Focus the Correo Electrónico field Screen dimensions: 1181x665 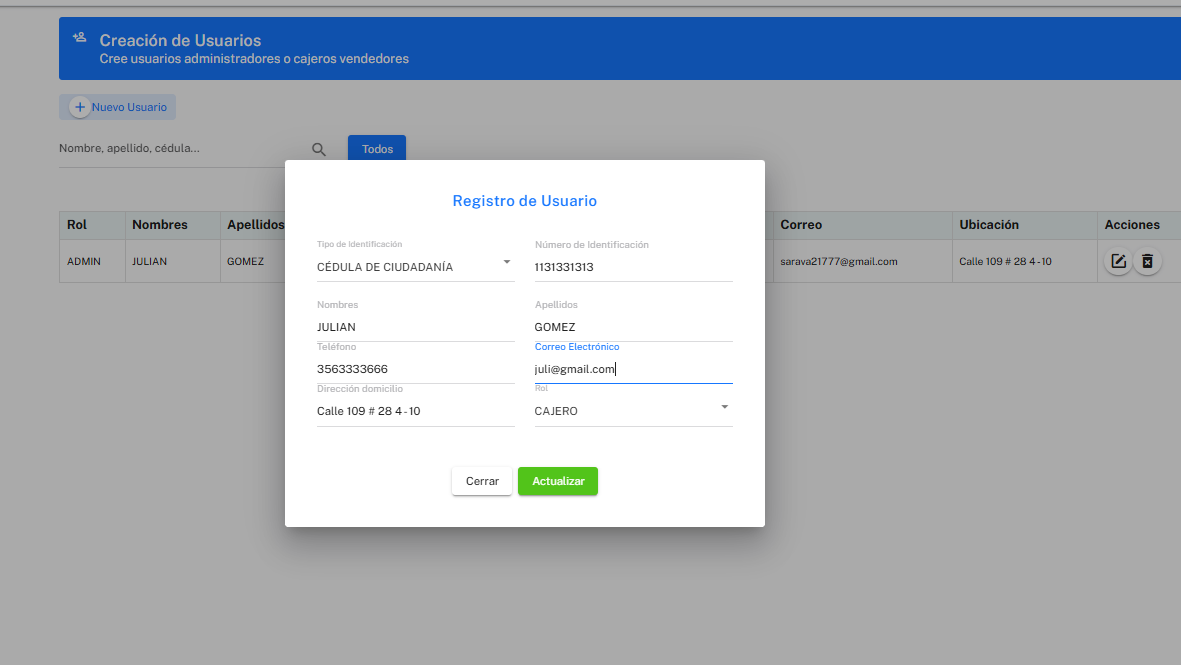point(633,370)
